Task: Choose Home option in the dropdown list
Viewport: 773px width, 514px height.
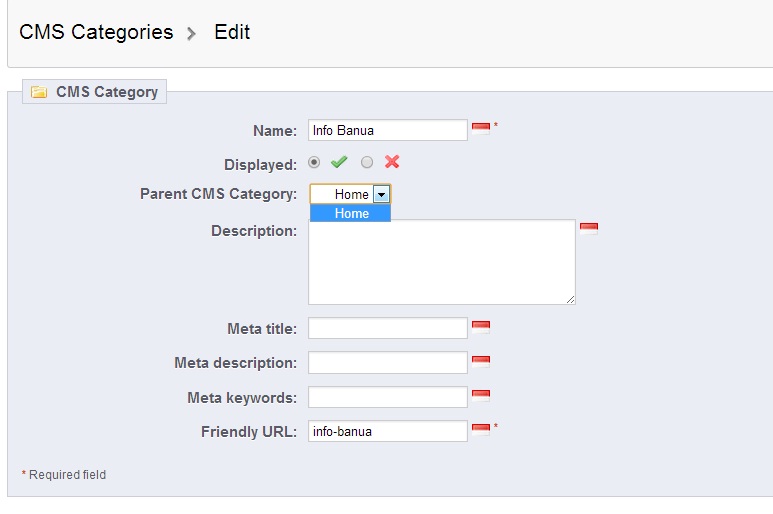Action: click(351, 213)
